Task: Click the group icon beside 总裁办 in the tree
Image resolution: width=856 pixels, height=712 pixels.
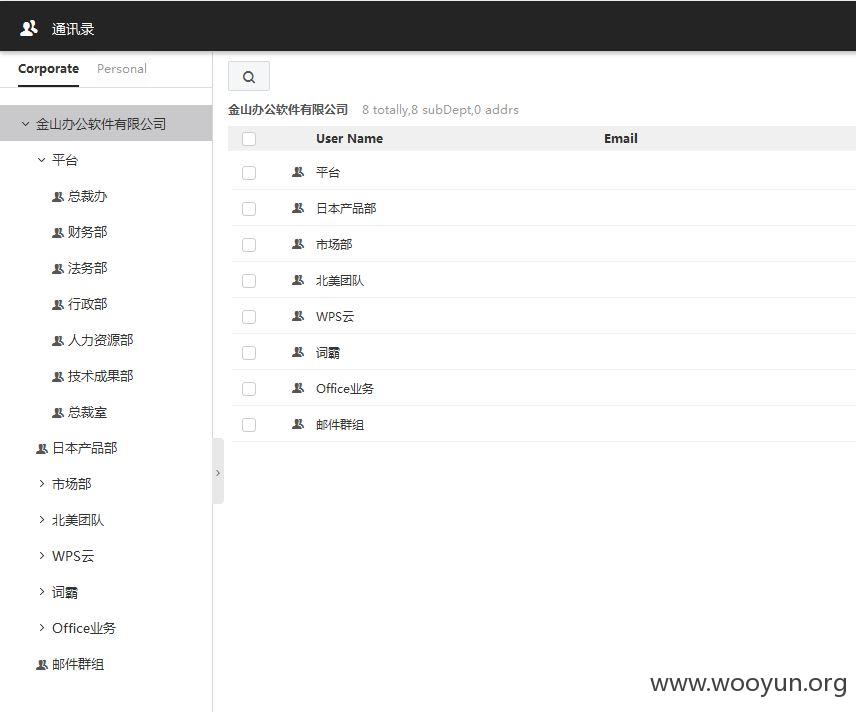Action: tap(58, 197)
